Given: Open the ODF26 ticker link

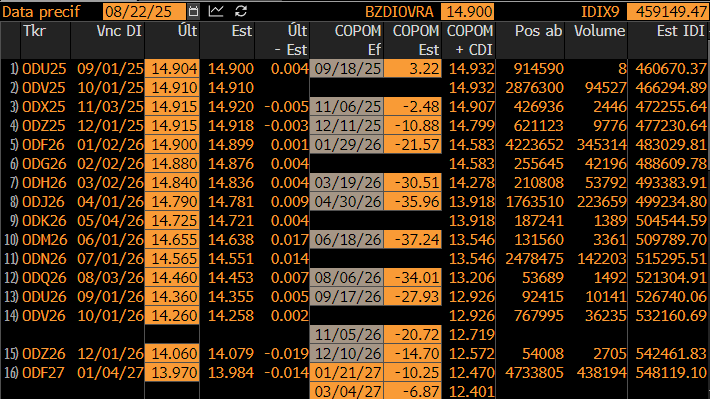Looking at the screenshot, I should tap(43, 145).
